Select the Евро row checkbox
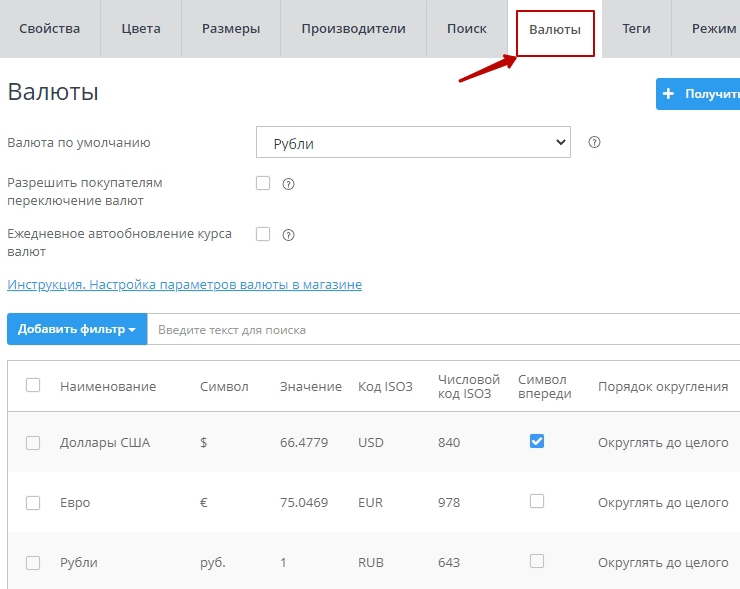 coord(33,503)
